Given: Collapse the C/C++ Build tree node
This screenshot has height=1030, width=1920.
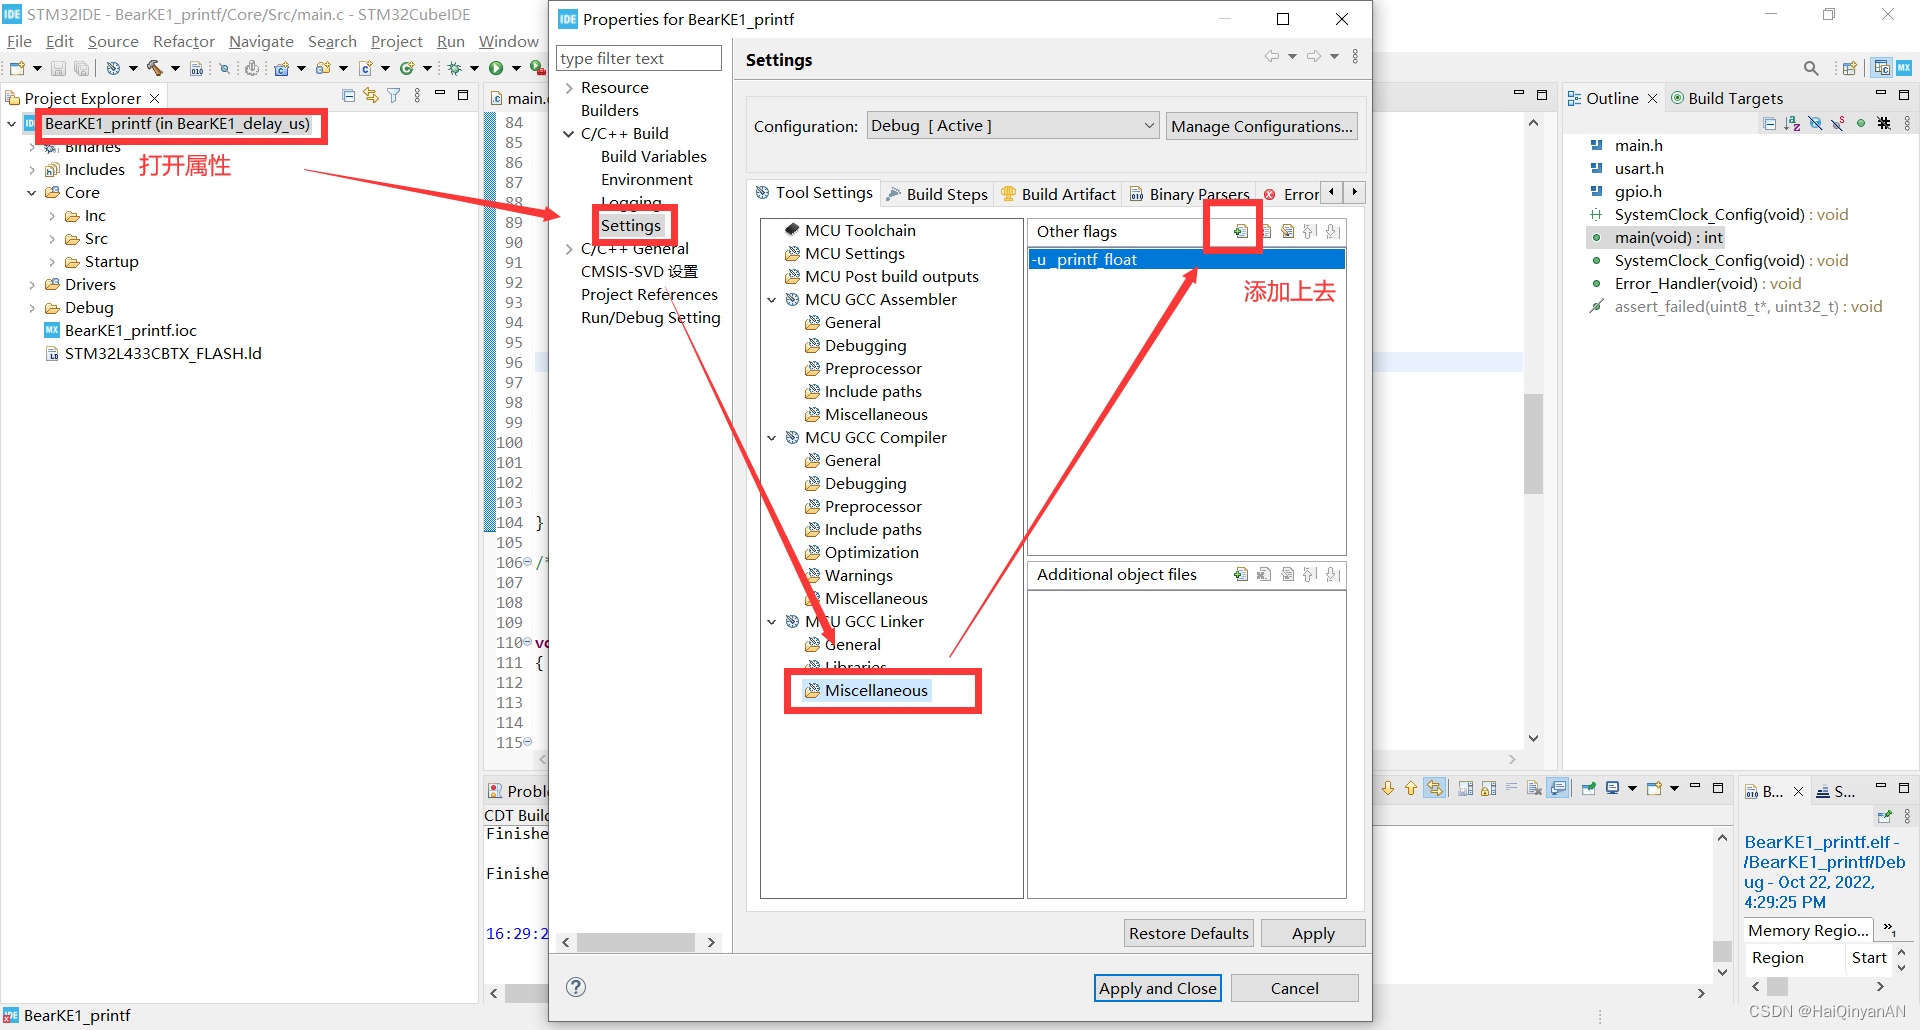Looking at the screenshot, I should tap(569, 134).
